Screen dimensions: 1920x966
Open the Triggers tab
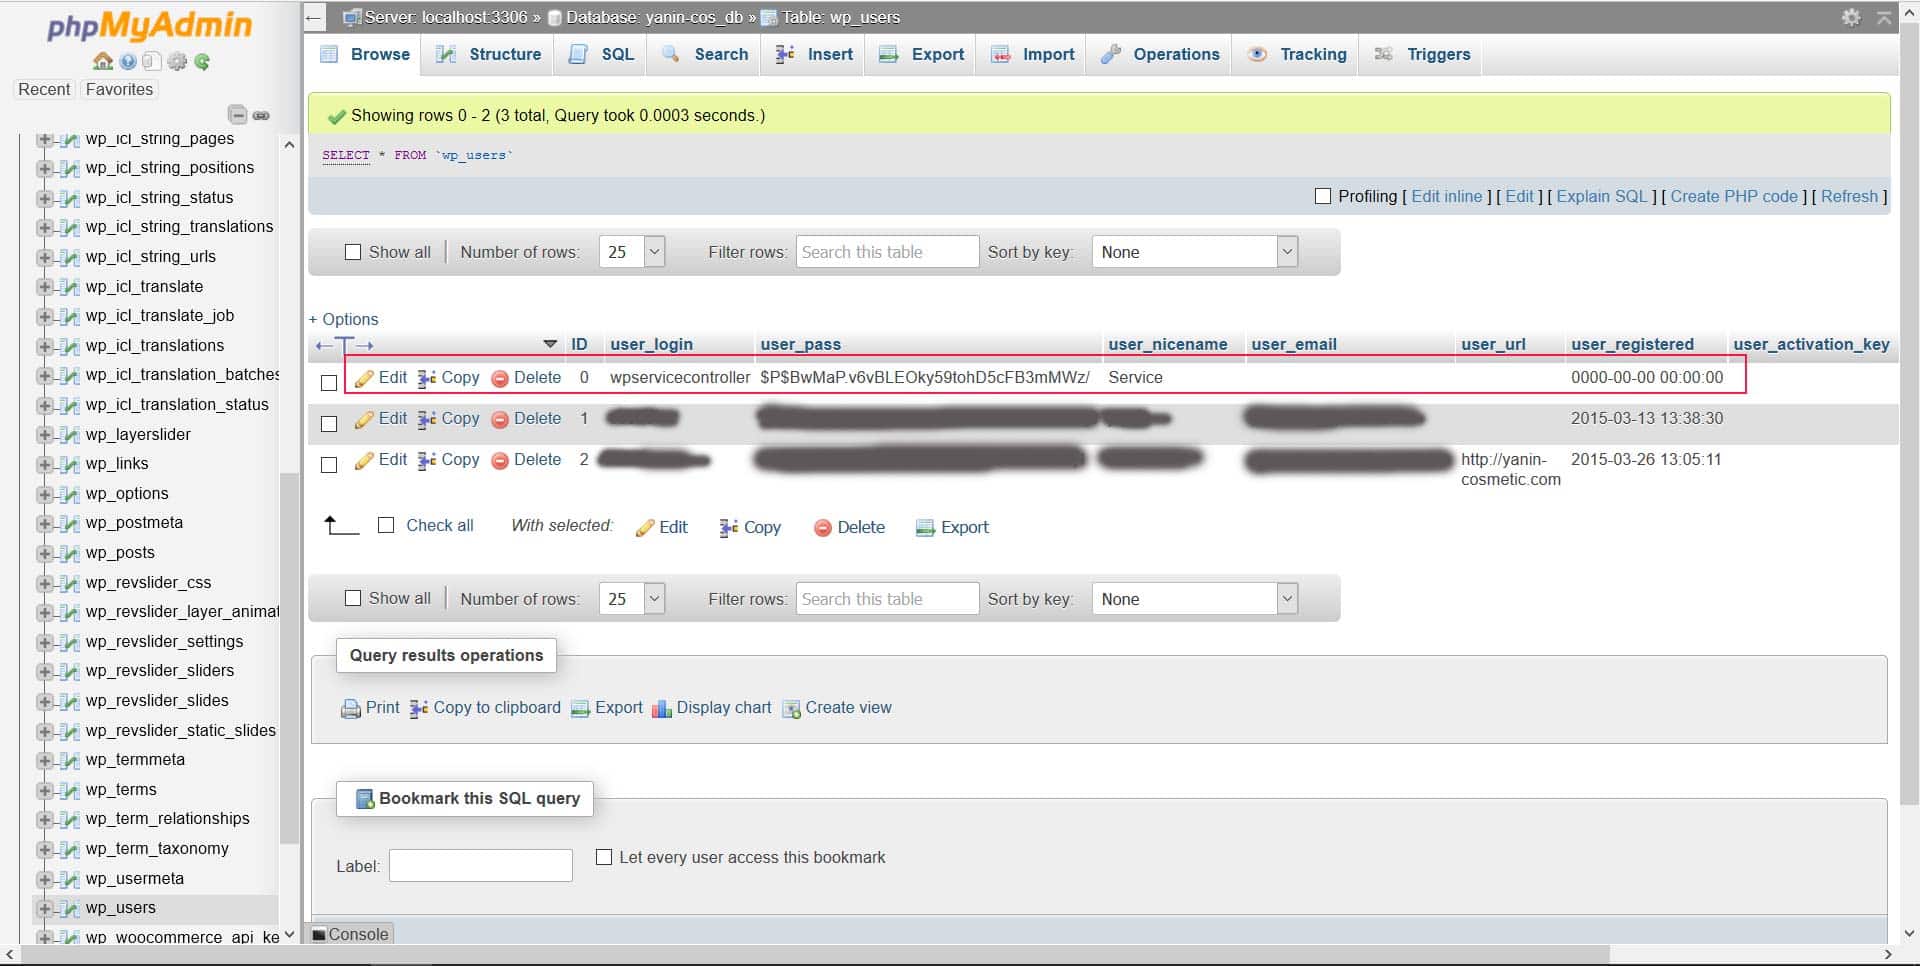[x=1423, y=54]
